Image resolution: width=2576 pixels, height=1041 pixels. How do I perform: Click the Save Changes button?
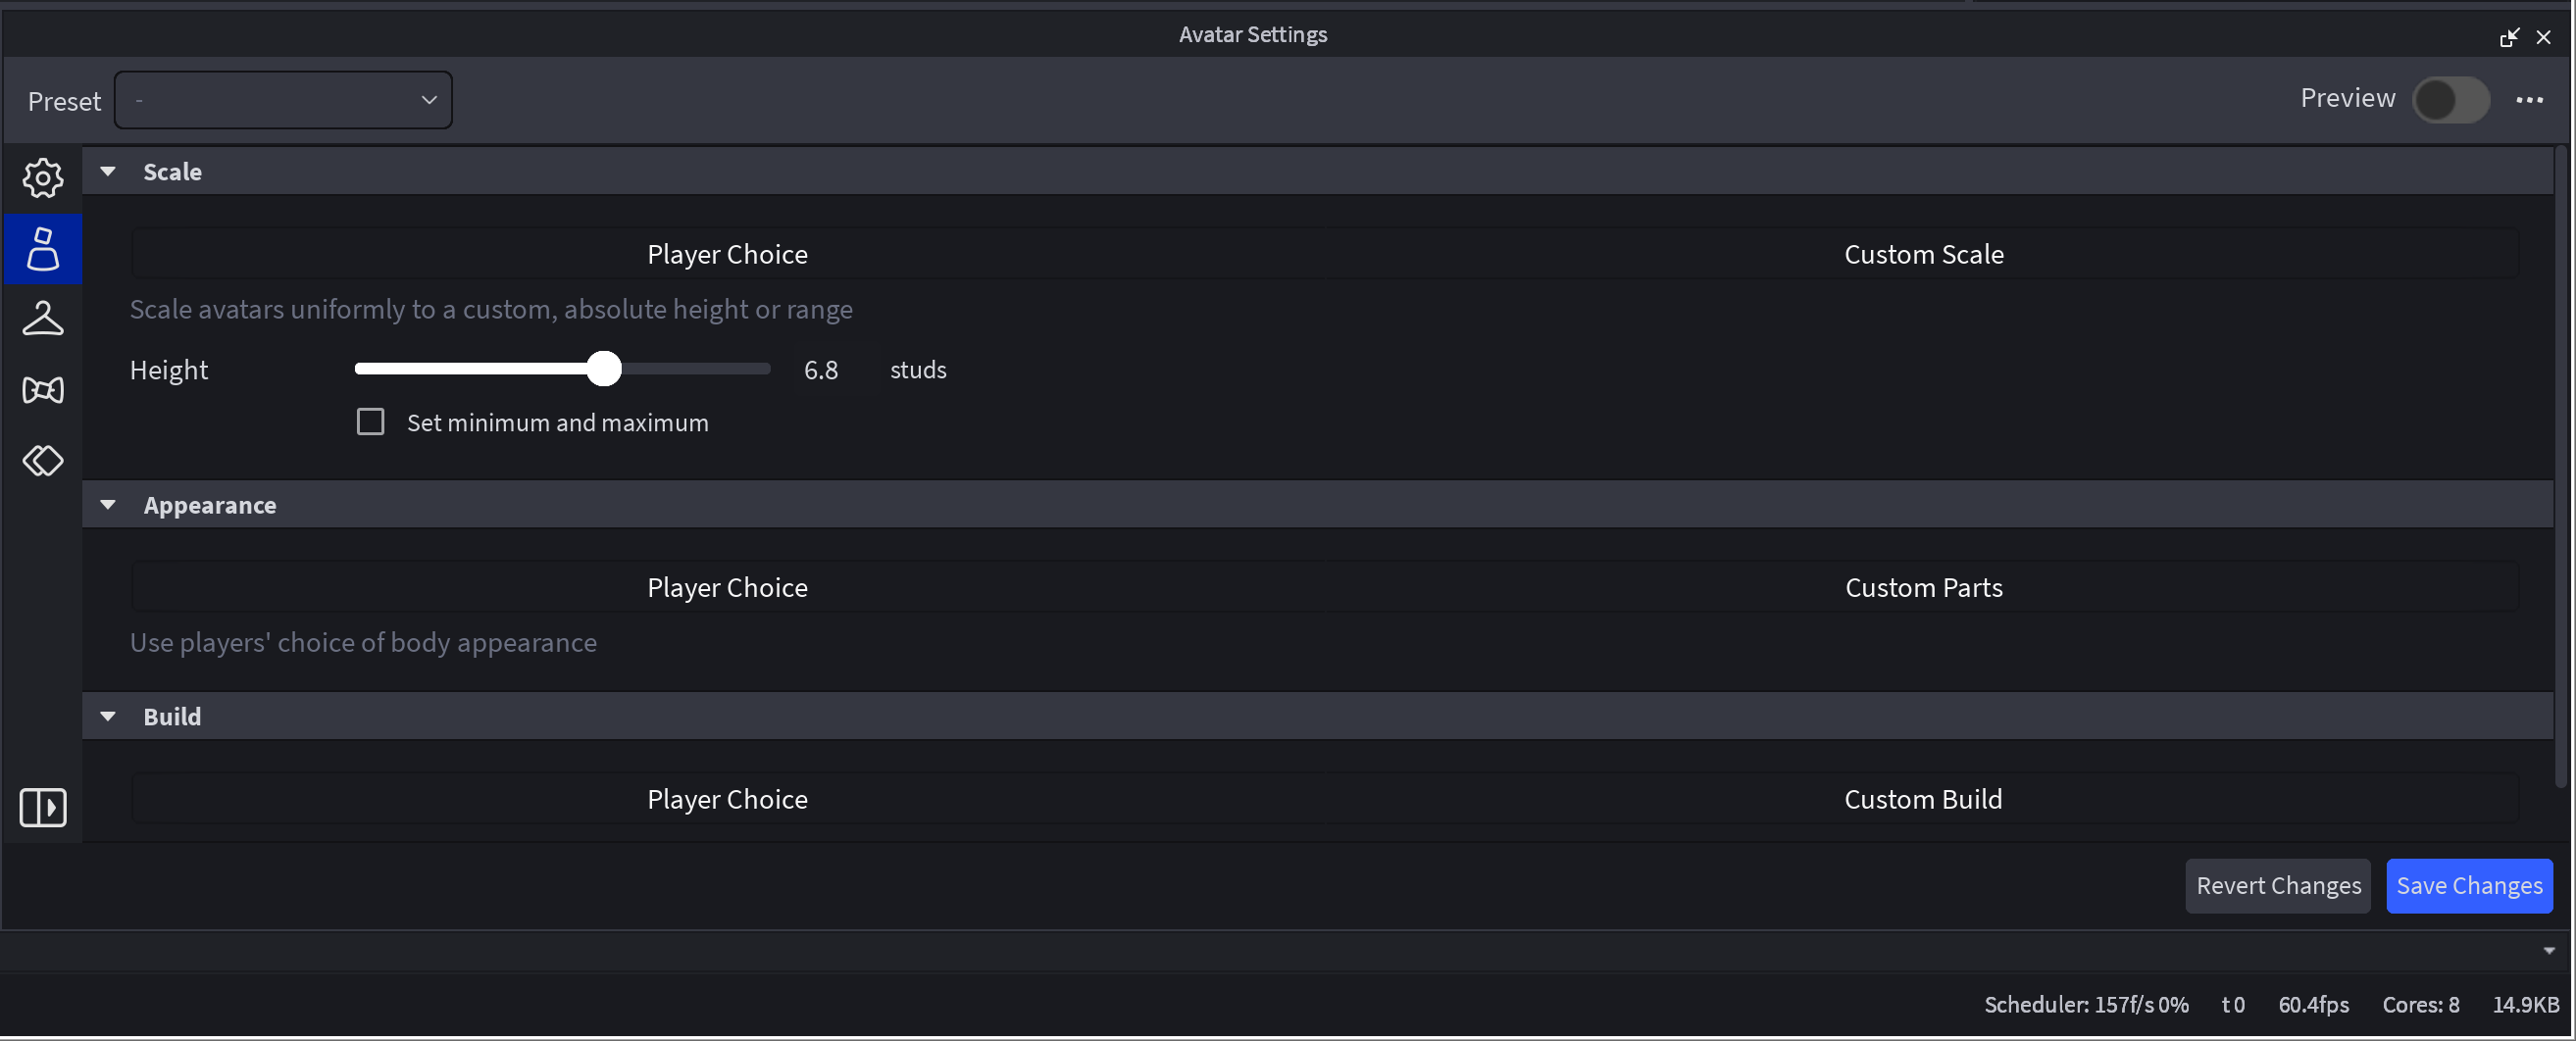coord(2469,886)
